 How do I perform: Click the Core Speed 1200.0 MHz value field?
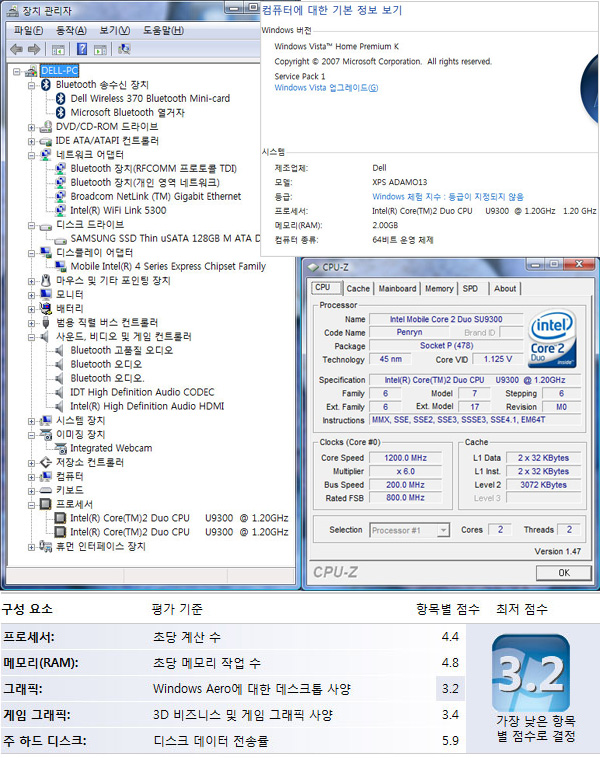[x=406, y=458]
